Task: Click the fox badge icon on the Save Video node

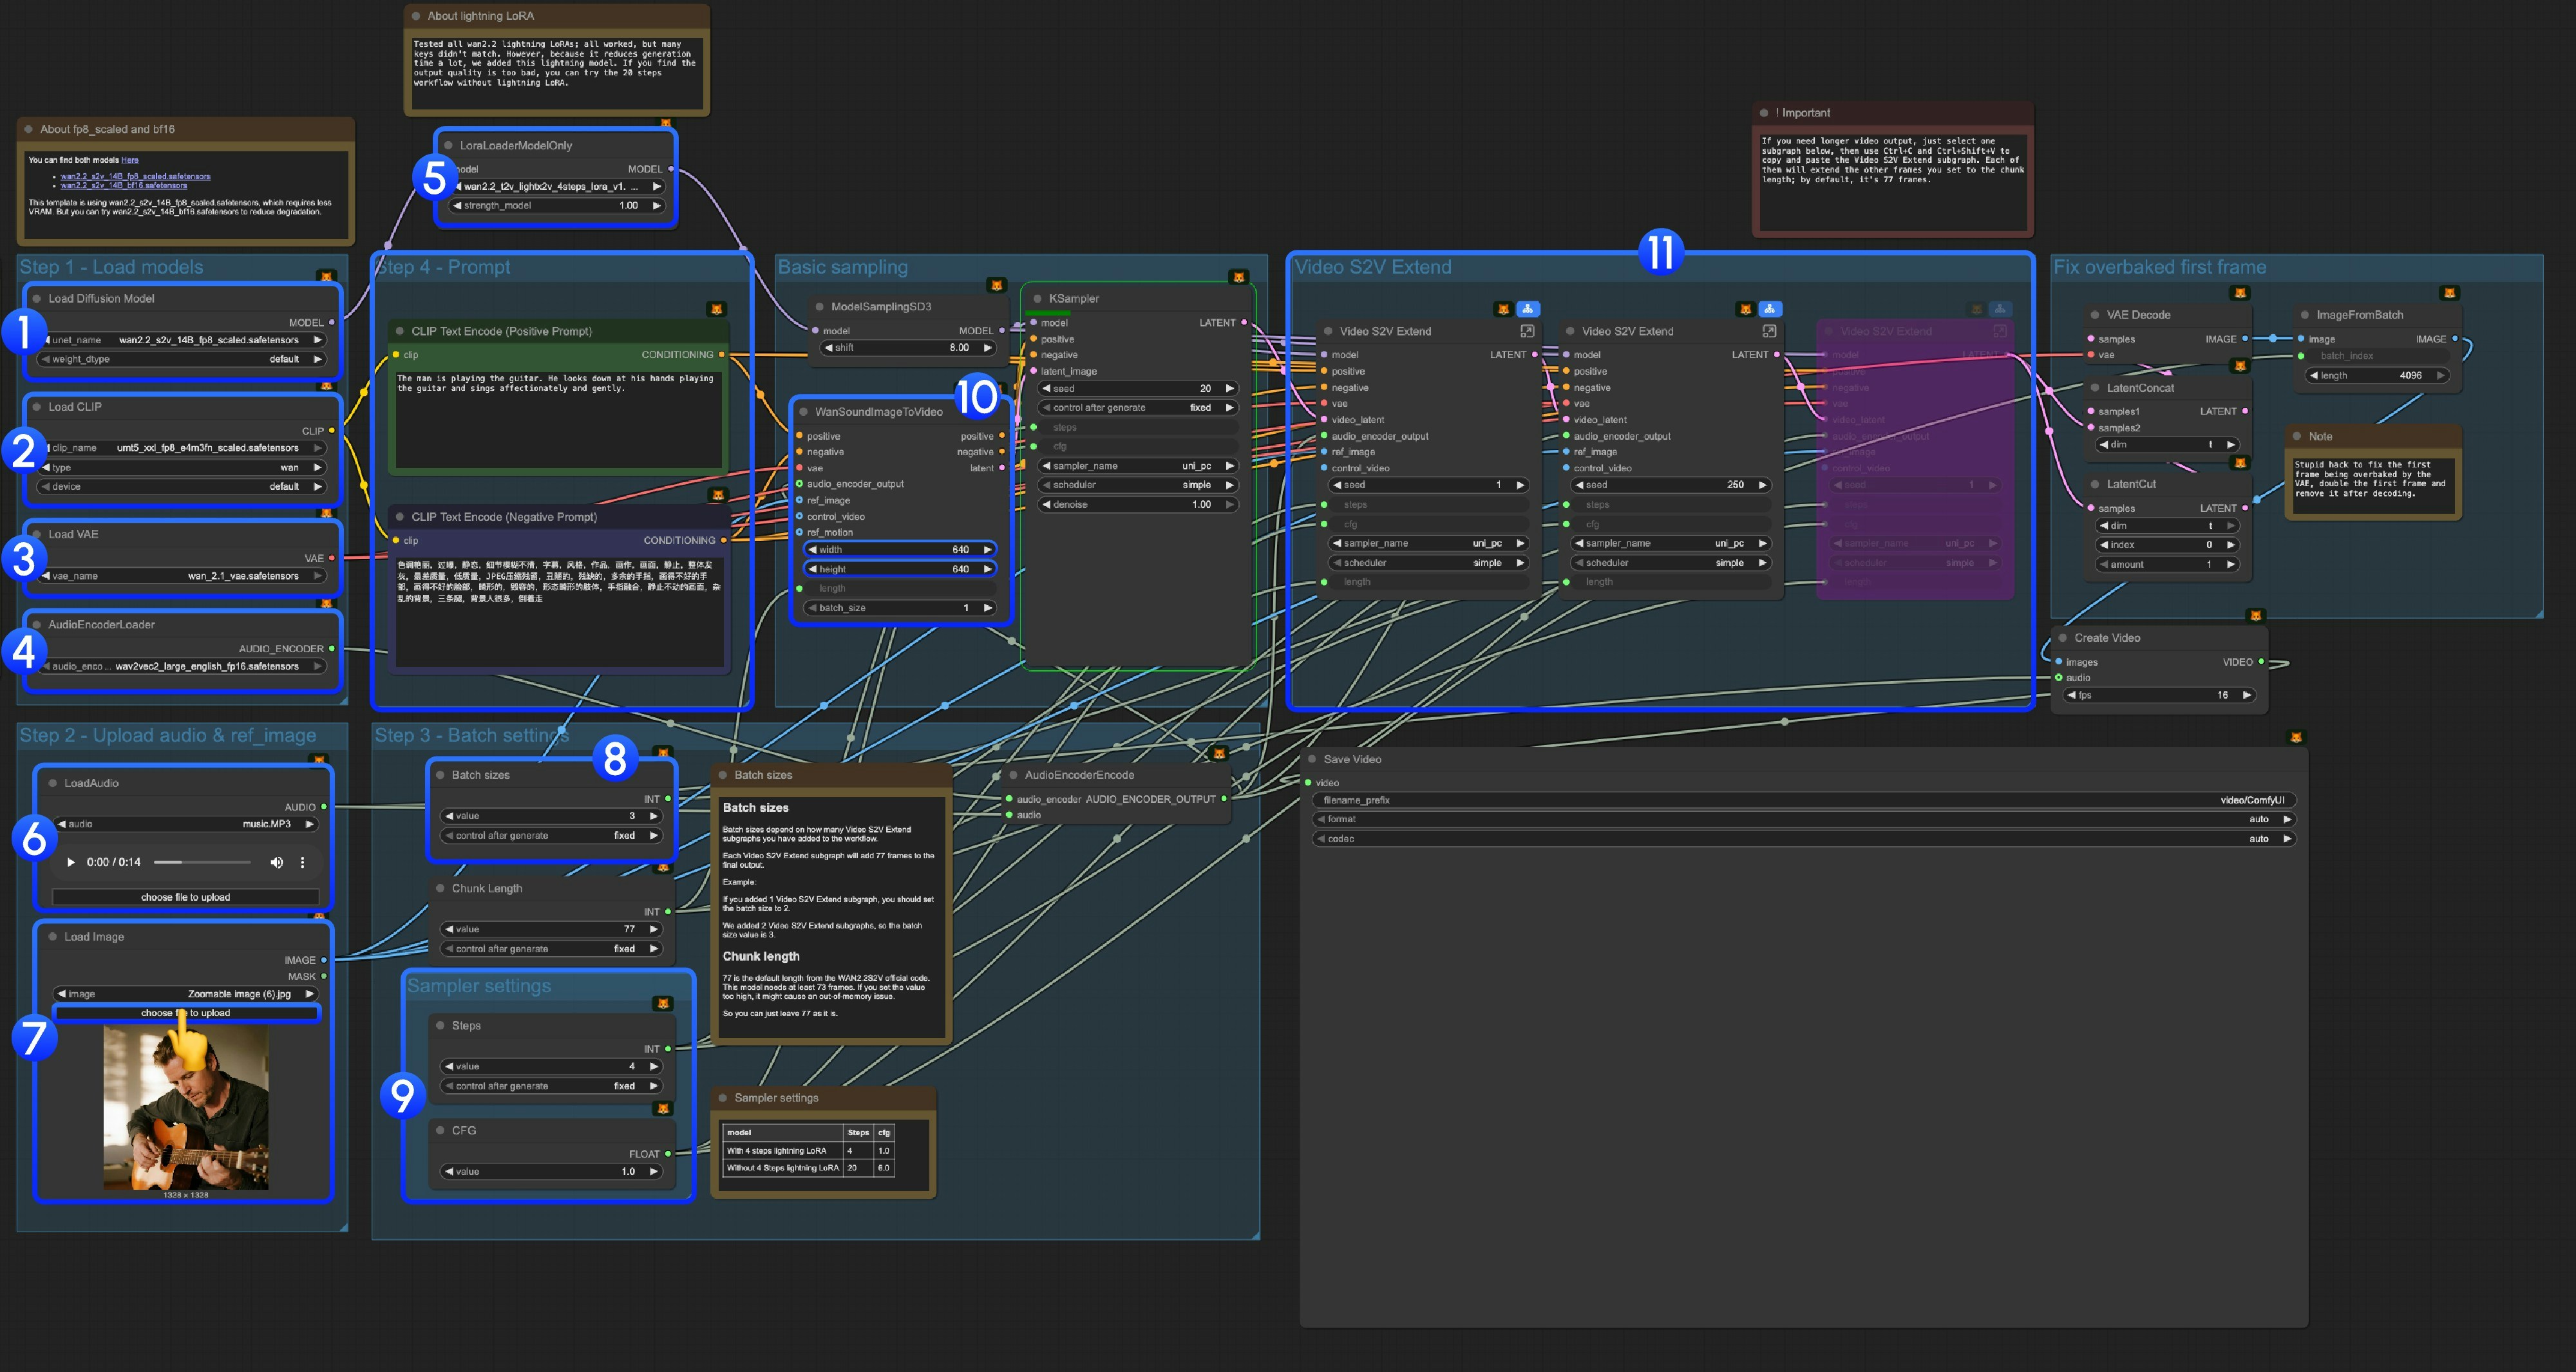Action: tap(2297, 737)
